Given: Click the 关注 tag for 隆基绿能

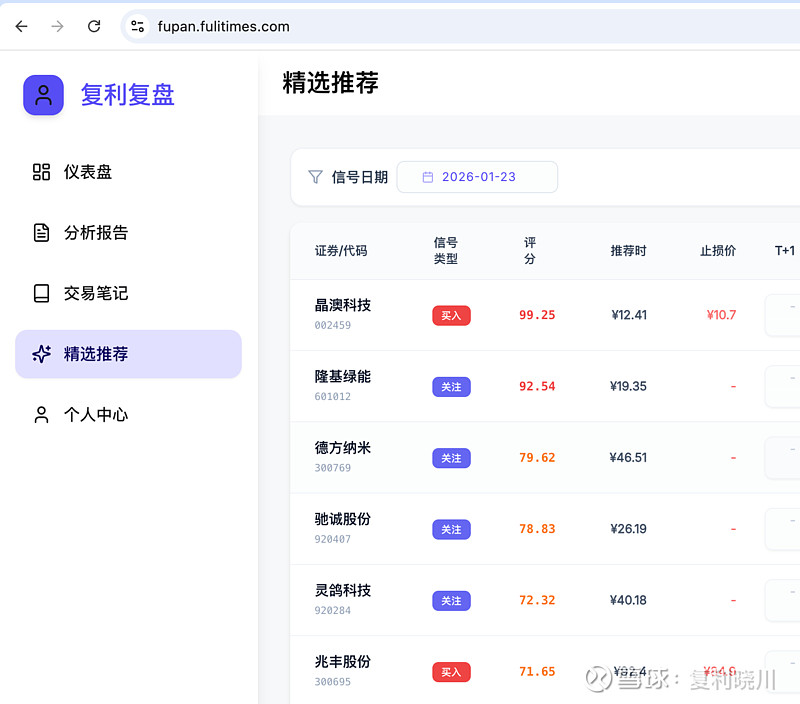Looking at the screenshot, I should [x=451, y=387].
